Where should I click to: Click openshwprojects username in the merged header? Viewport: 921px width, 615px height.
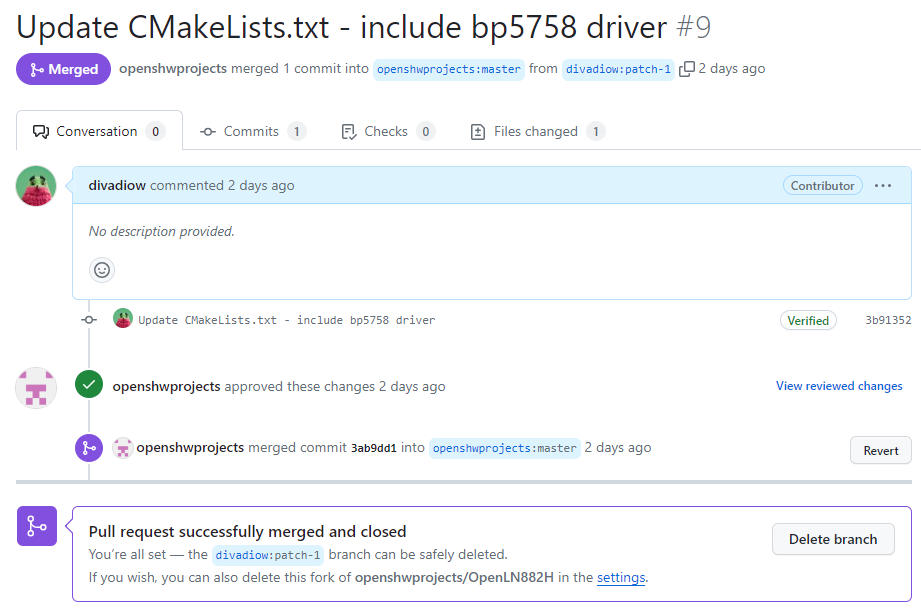tap(173, 68)
